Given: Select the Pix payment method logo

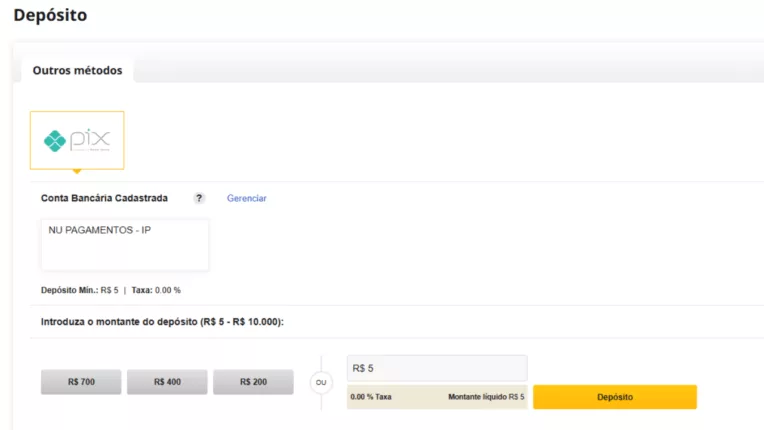Looking at the screenshot, I should (x=77, y=140).
